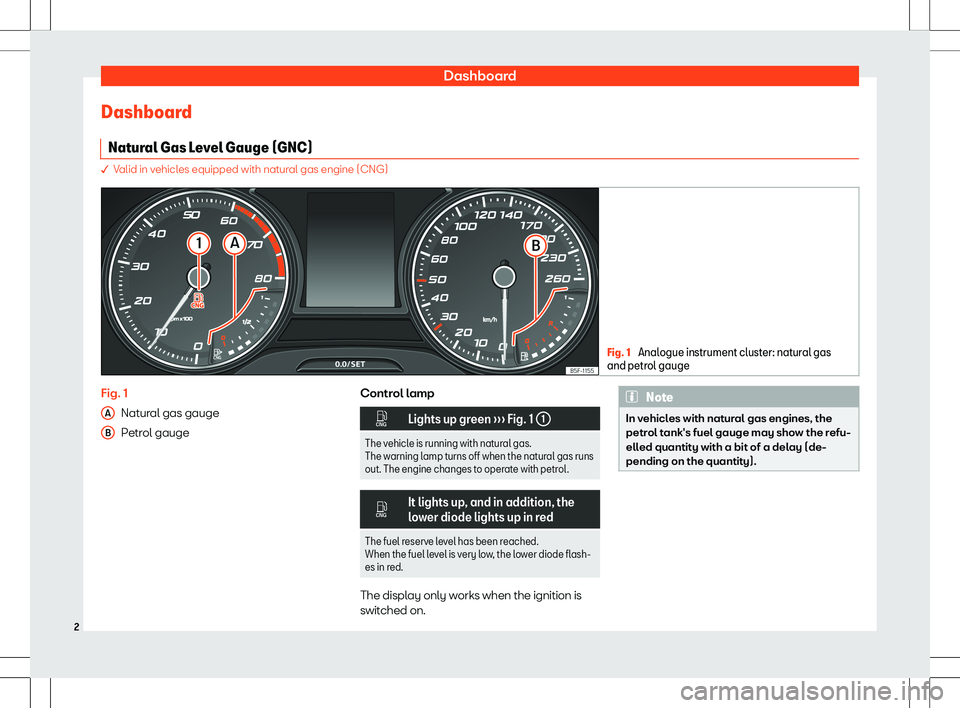Click the circled B legend for Petrol gauge
960x708 pixels.
coord(106,433)
